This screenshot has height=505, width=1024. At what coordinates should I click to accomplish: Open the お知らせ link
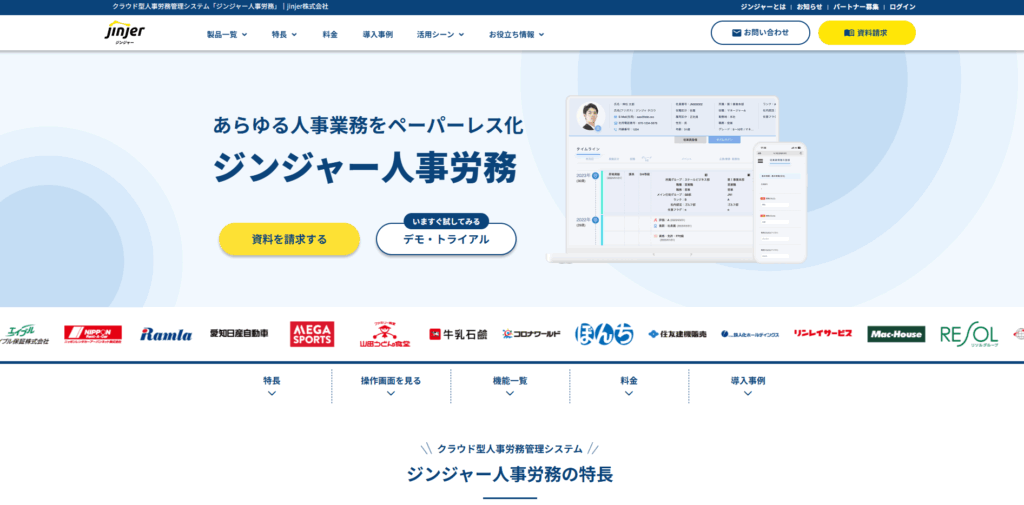coord(809,7)
